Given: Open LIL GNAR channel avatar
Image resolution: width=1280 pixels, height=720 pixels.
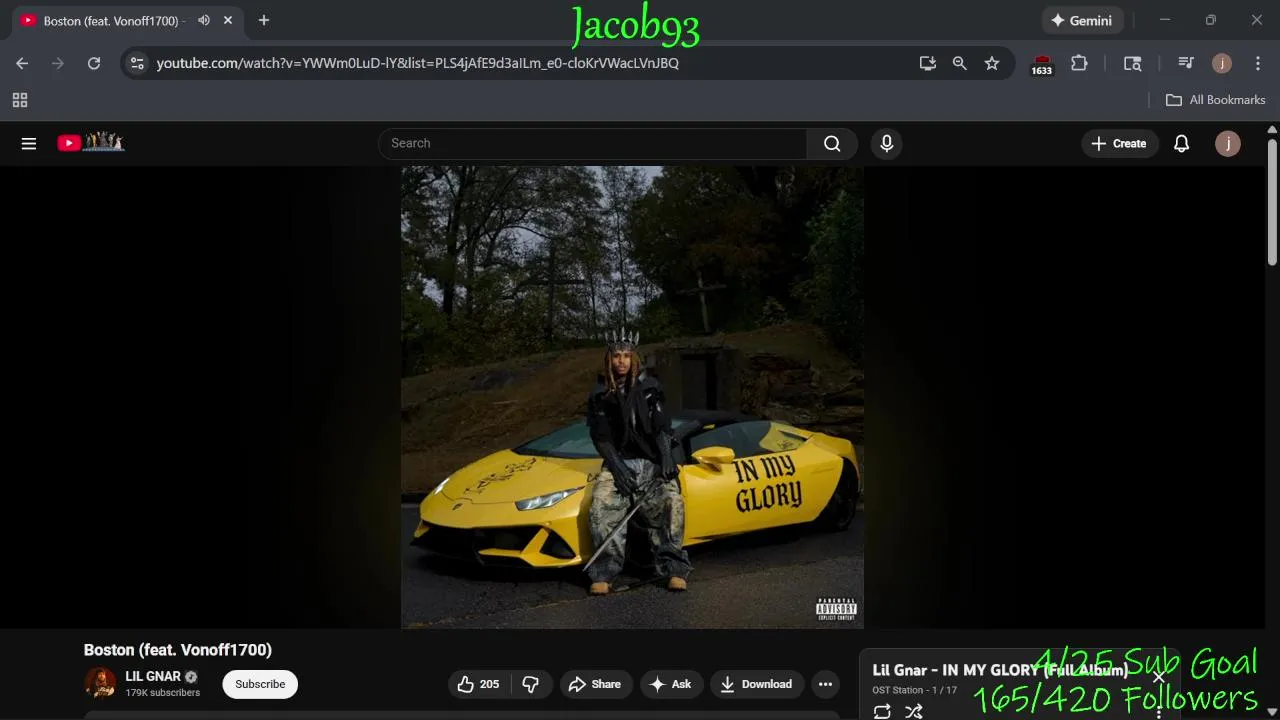Looking at the screenshot, I should (100, 684).
